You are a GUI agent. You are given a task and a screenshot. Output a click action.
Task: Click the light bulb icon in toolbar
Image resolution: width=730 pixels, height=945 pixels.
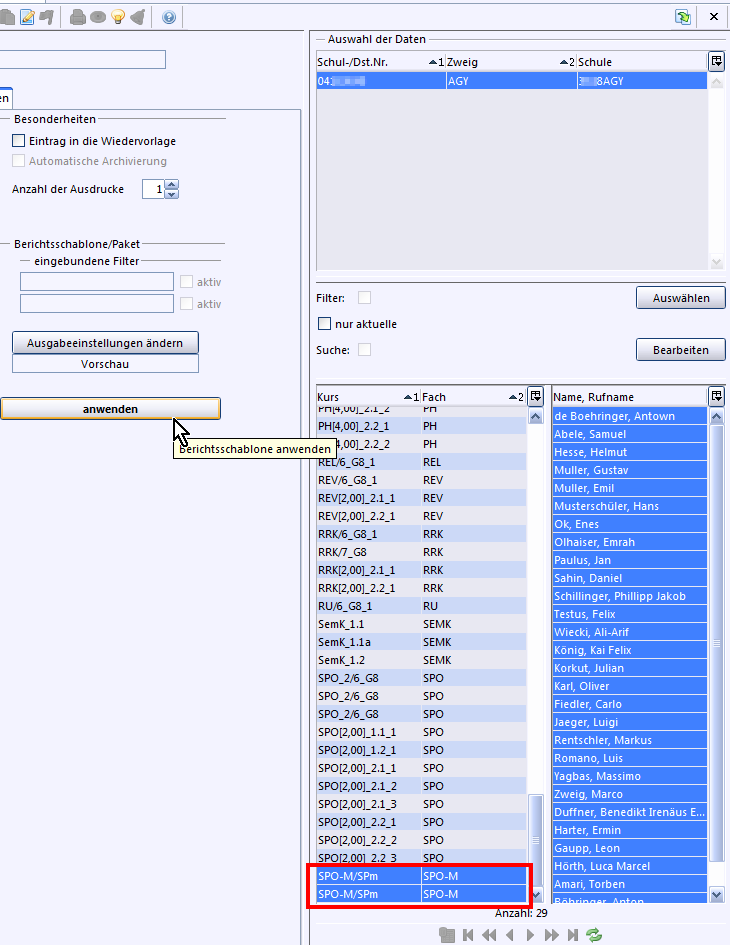[117, 16]
